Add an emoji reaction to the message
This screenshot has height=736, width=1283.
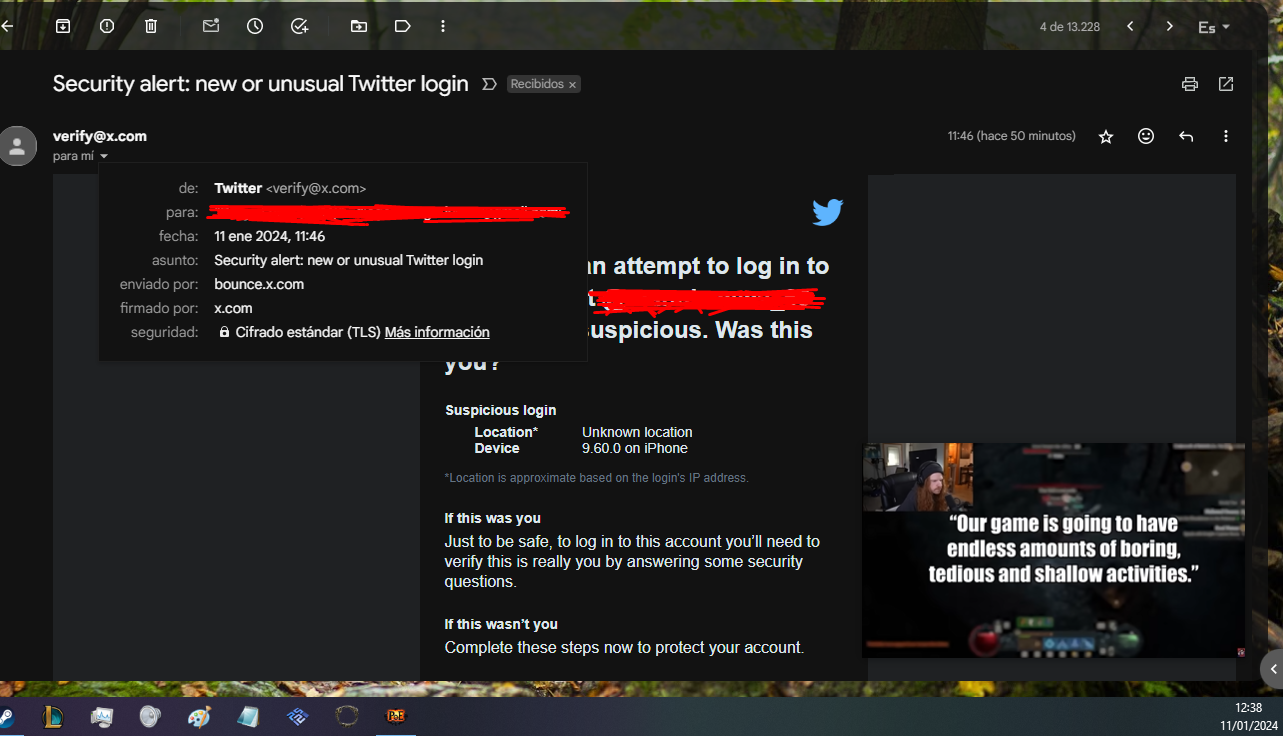pyautogui.click(x=1146, y=136)
